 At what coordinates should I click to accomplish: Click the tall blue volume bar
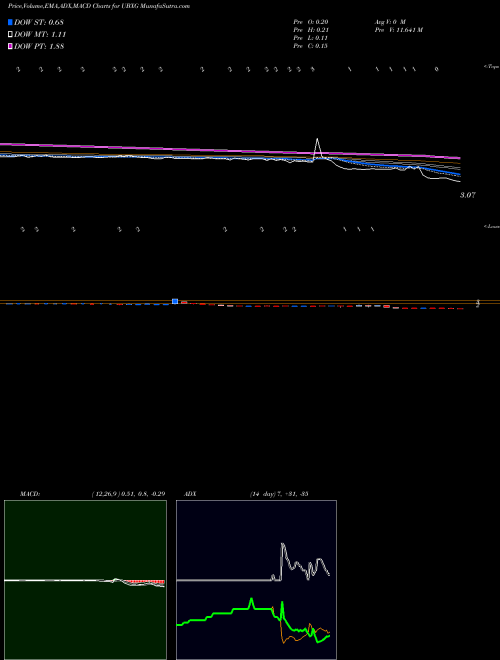click(175, 301)
